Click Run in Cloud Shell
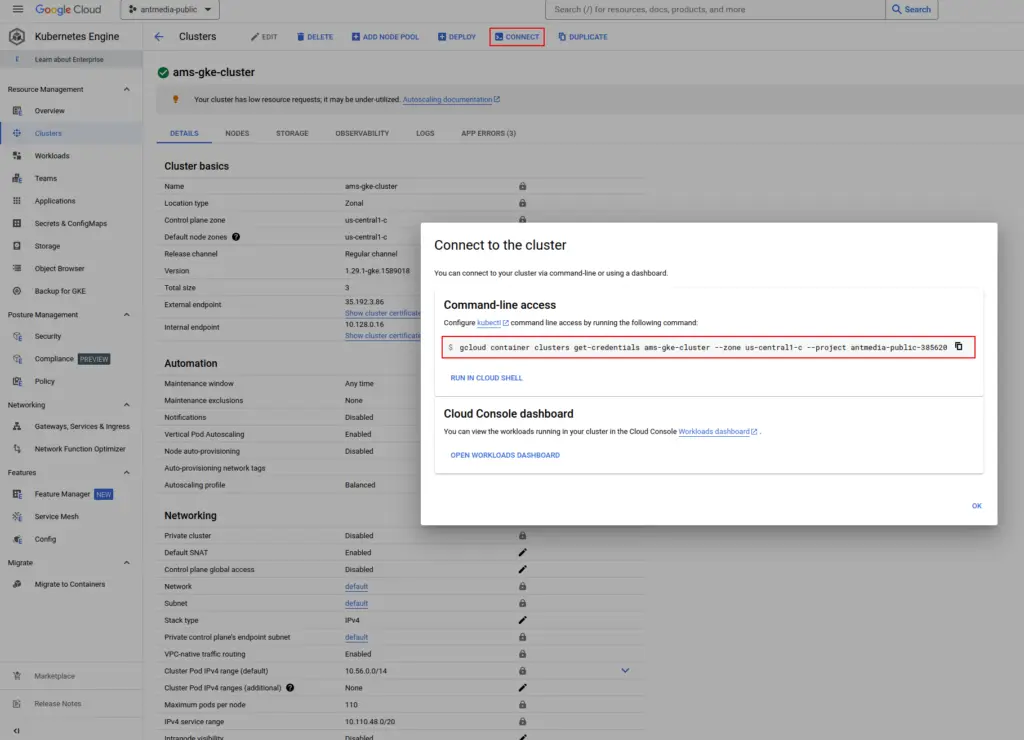Screen dimensions: 1024x740 (487, 378)
